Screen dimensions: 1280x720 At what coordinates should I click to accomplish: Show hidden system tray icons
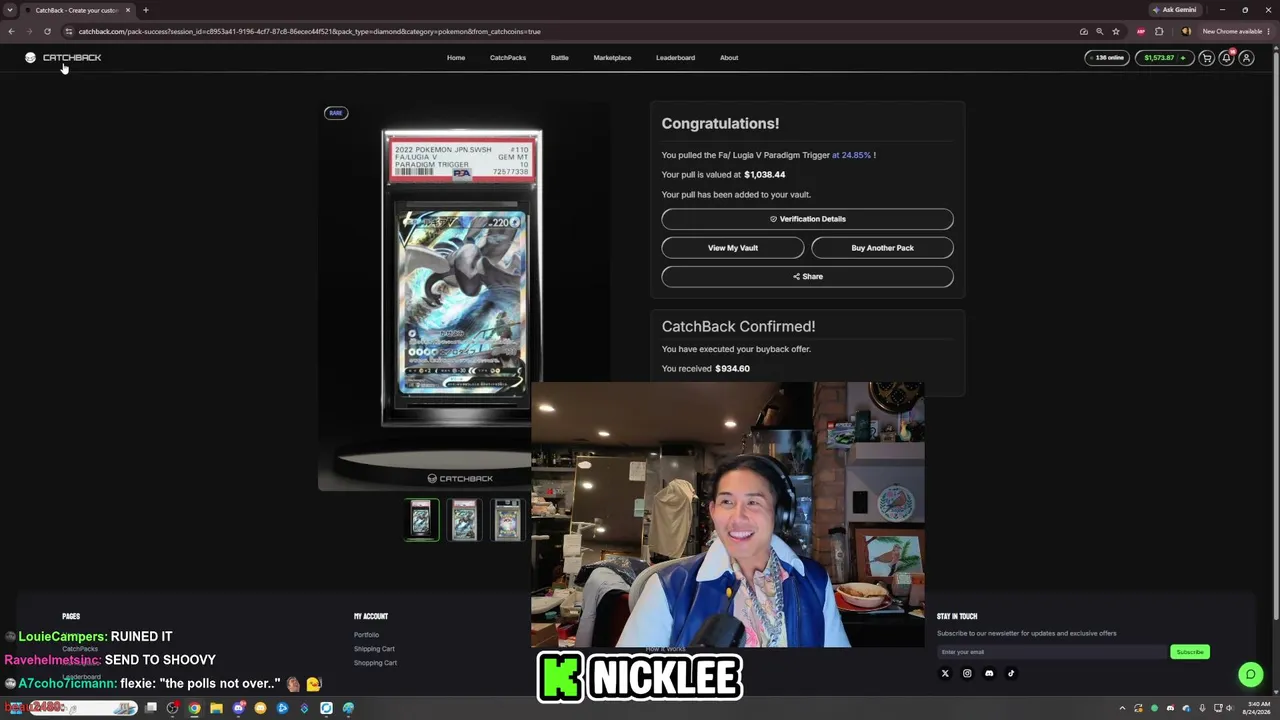(1122, 708)
